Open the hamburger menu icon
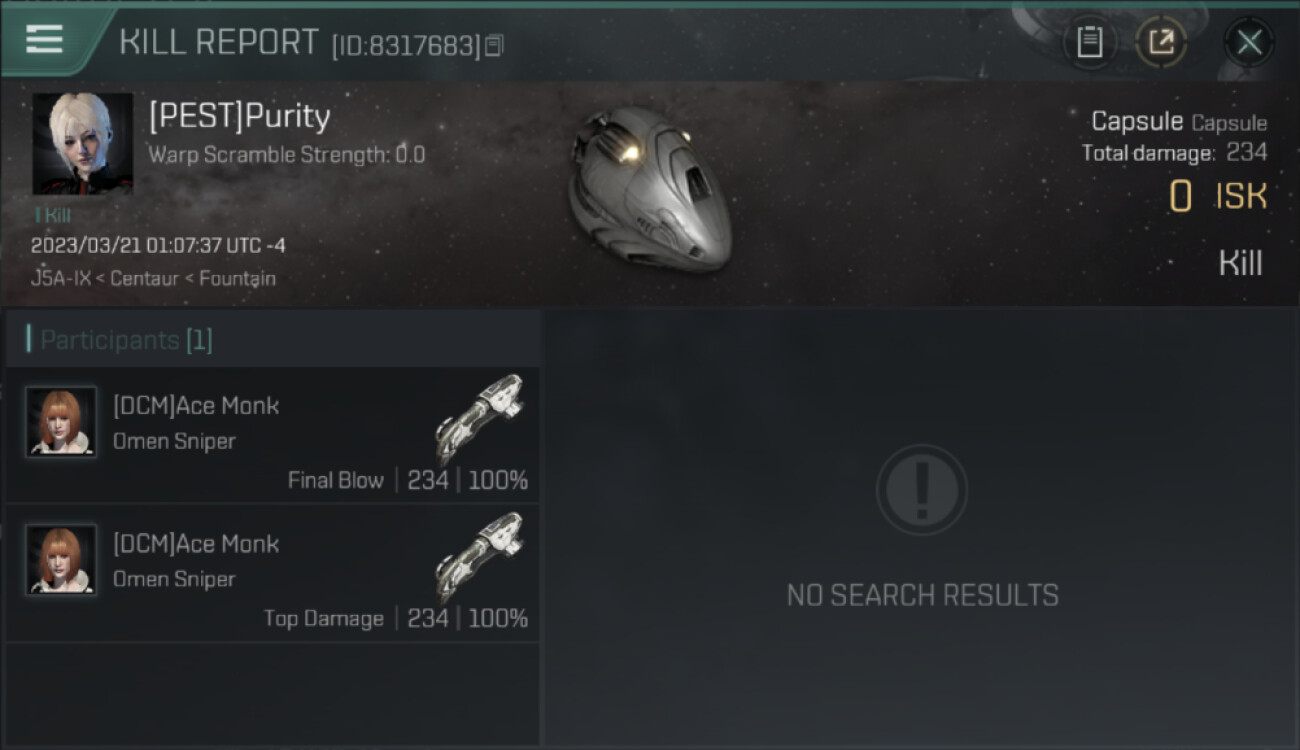1300x750 pixels. pyautogui.click(x=44, y=39)
